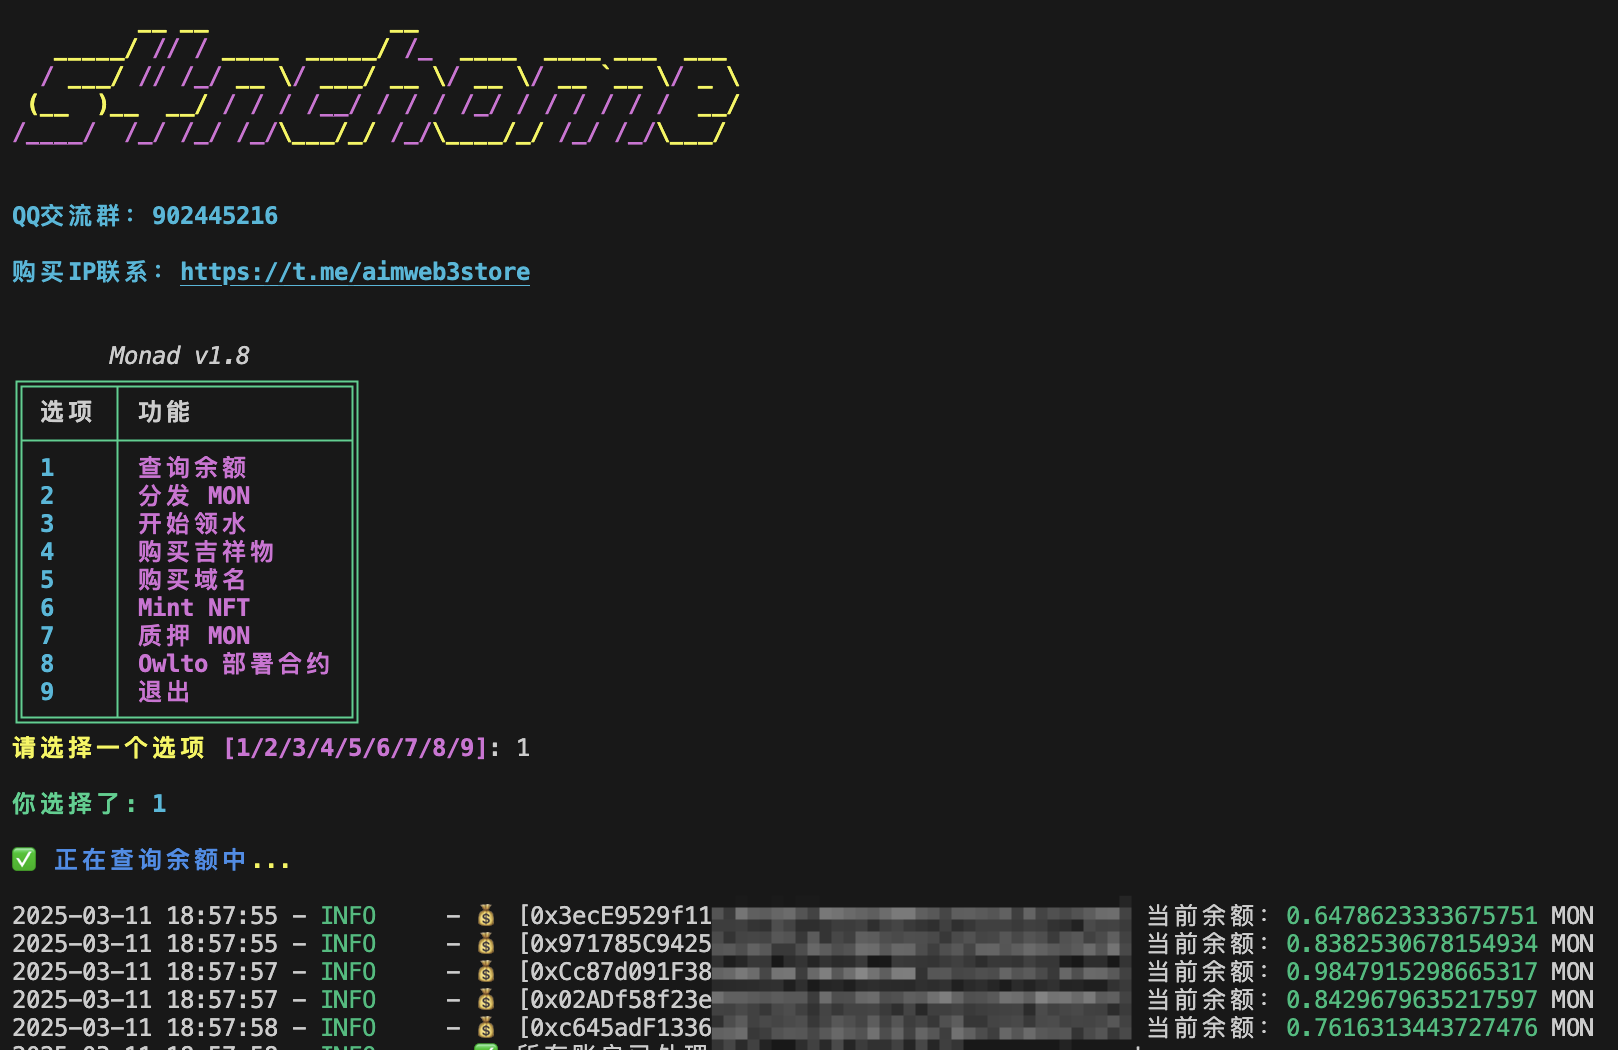The height and width of the screenshot is (1050, 1618).
Task: Click the QQ group number 902445216
Action: (215, 216)
